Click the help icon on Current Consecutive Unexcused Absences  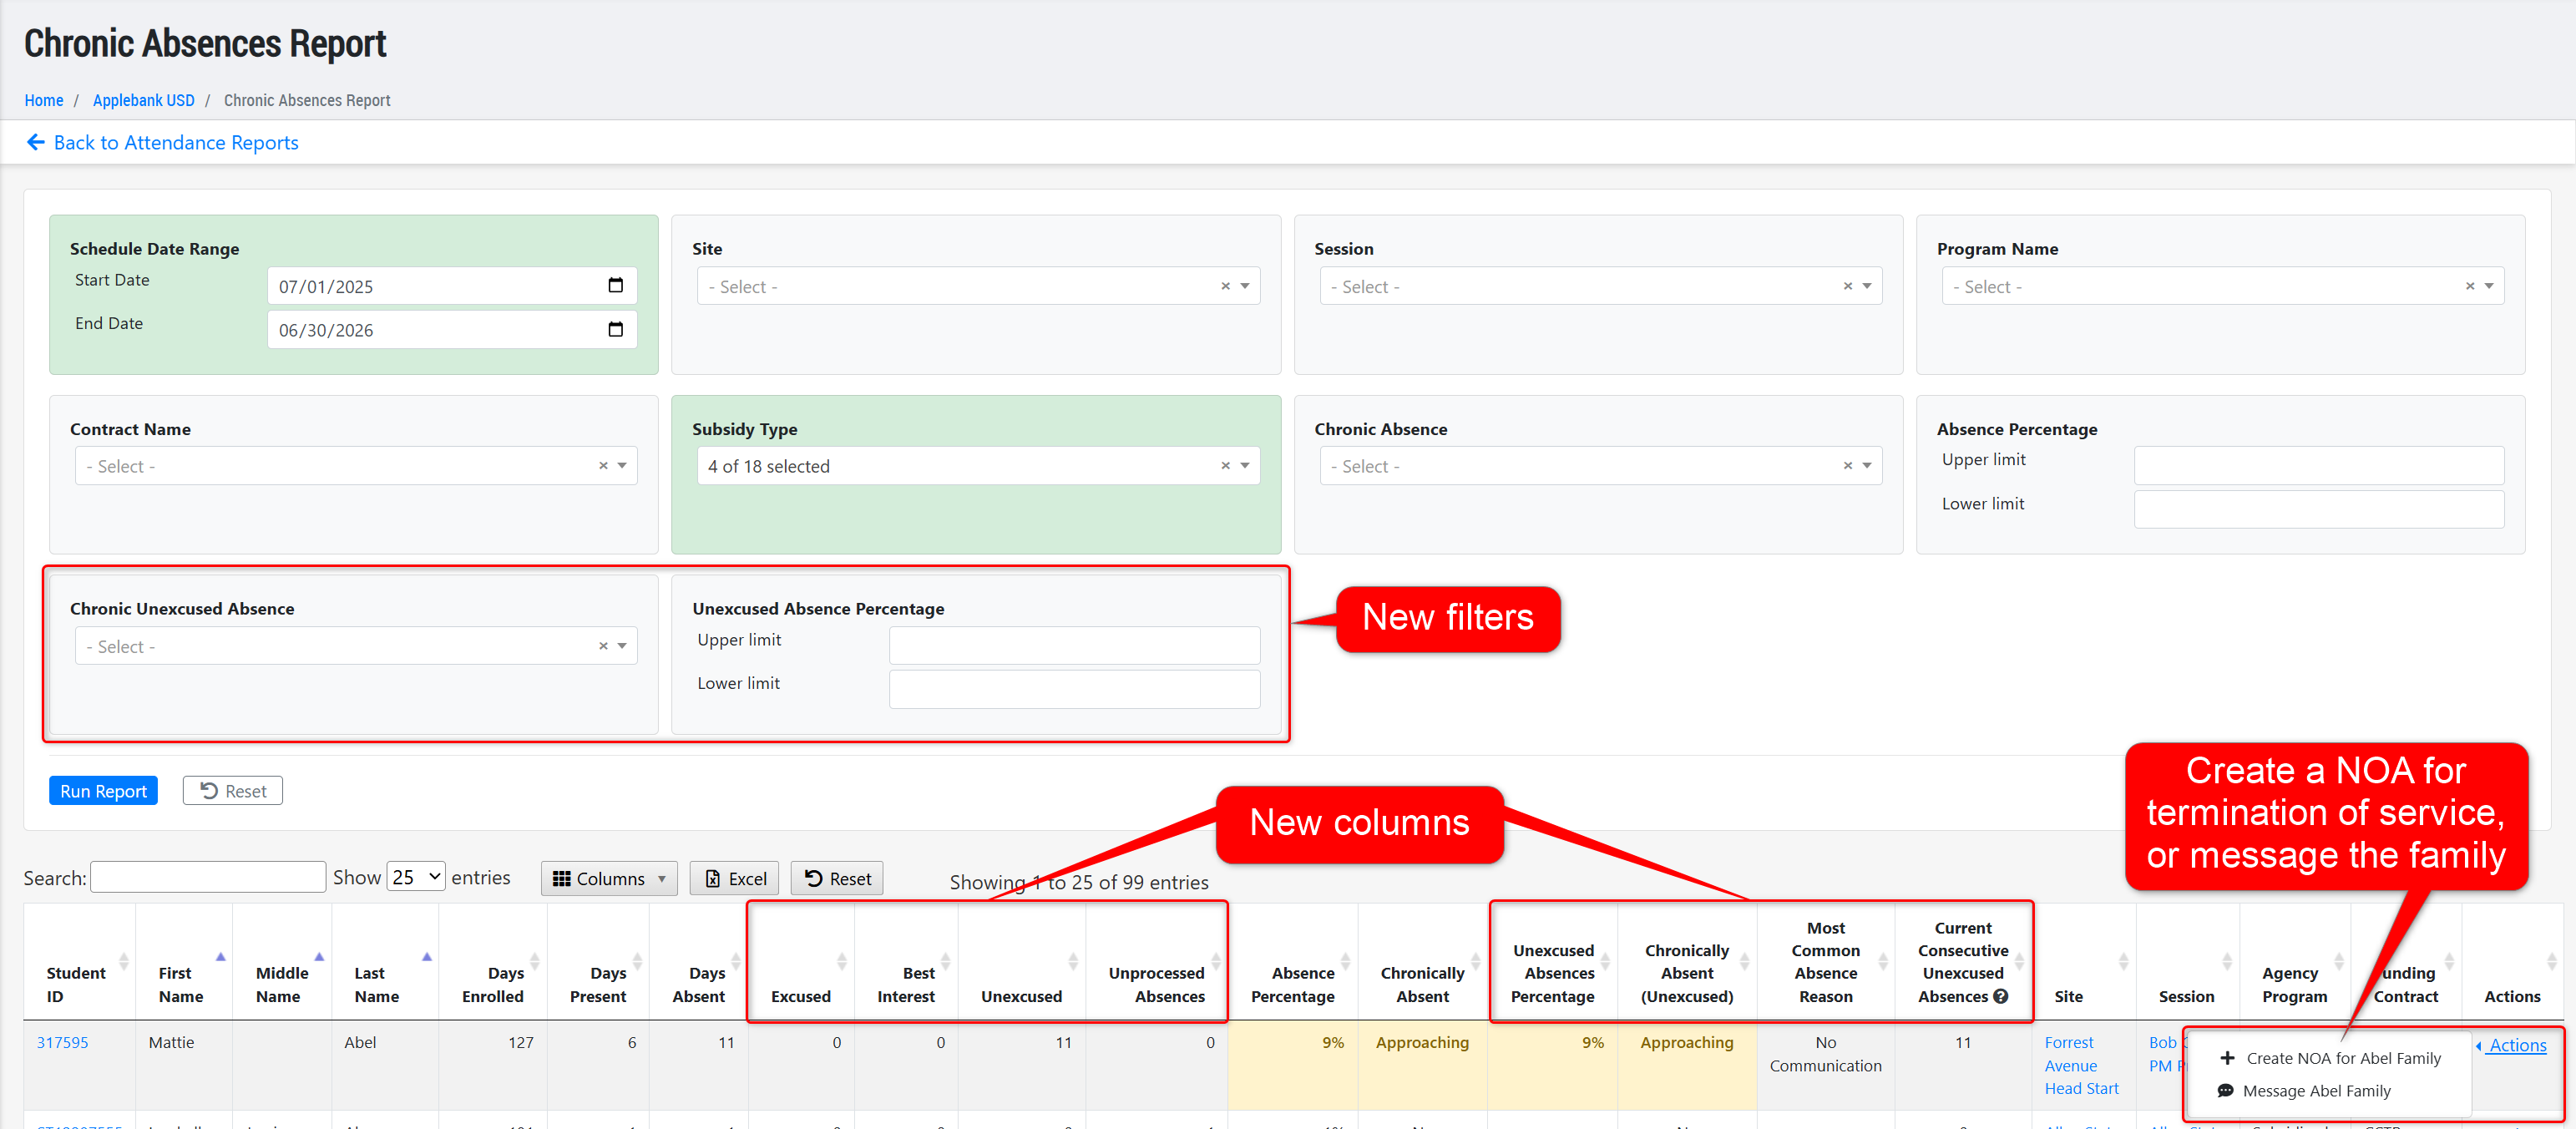click(x=2001, y=996)
